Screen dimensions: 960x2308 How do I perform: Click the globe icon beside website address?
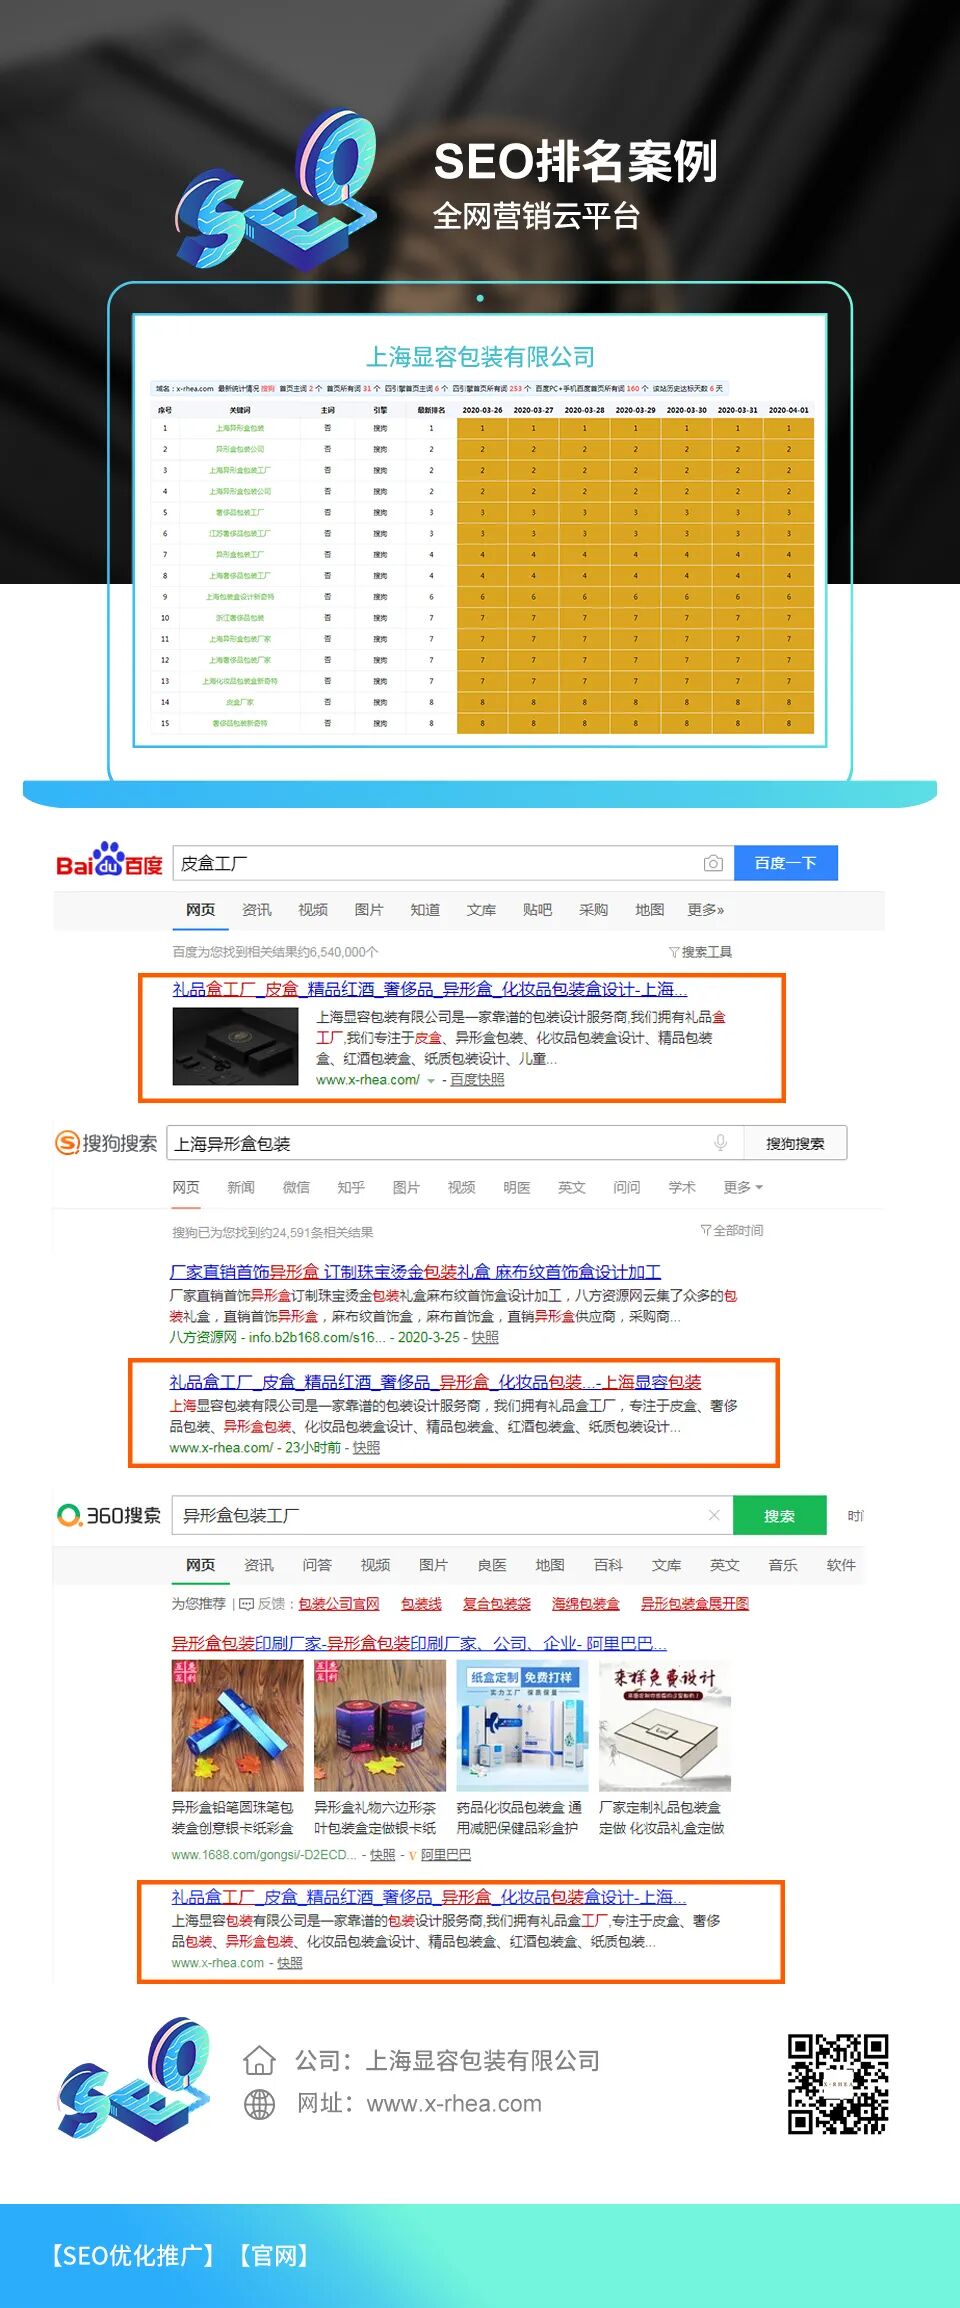pos(259,2104)
